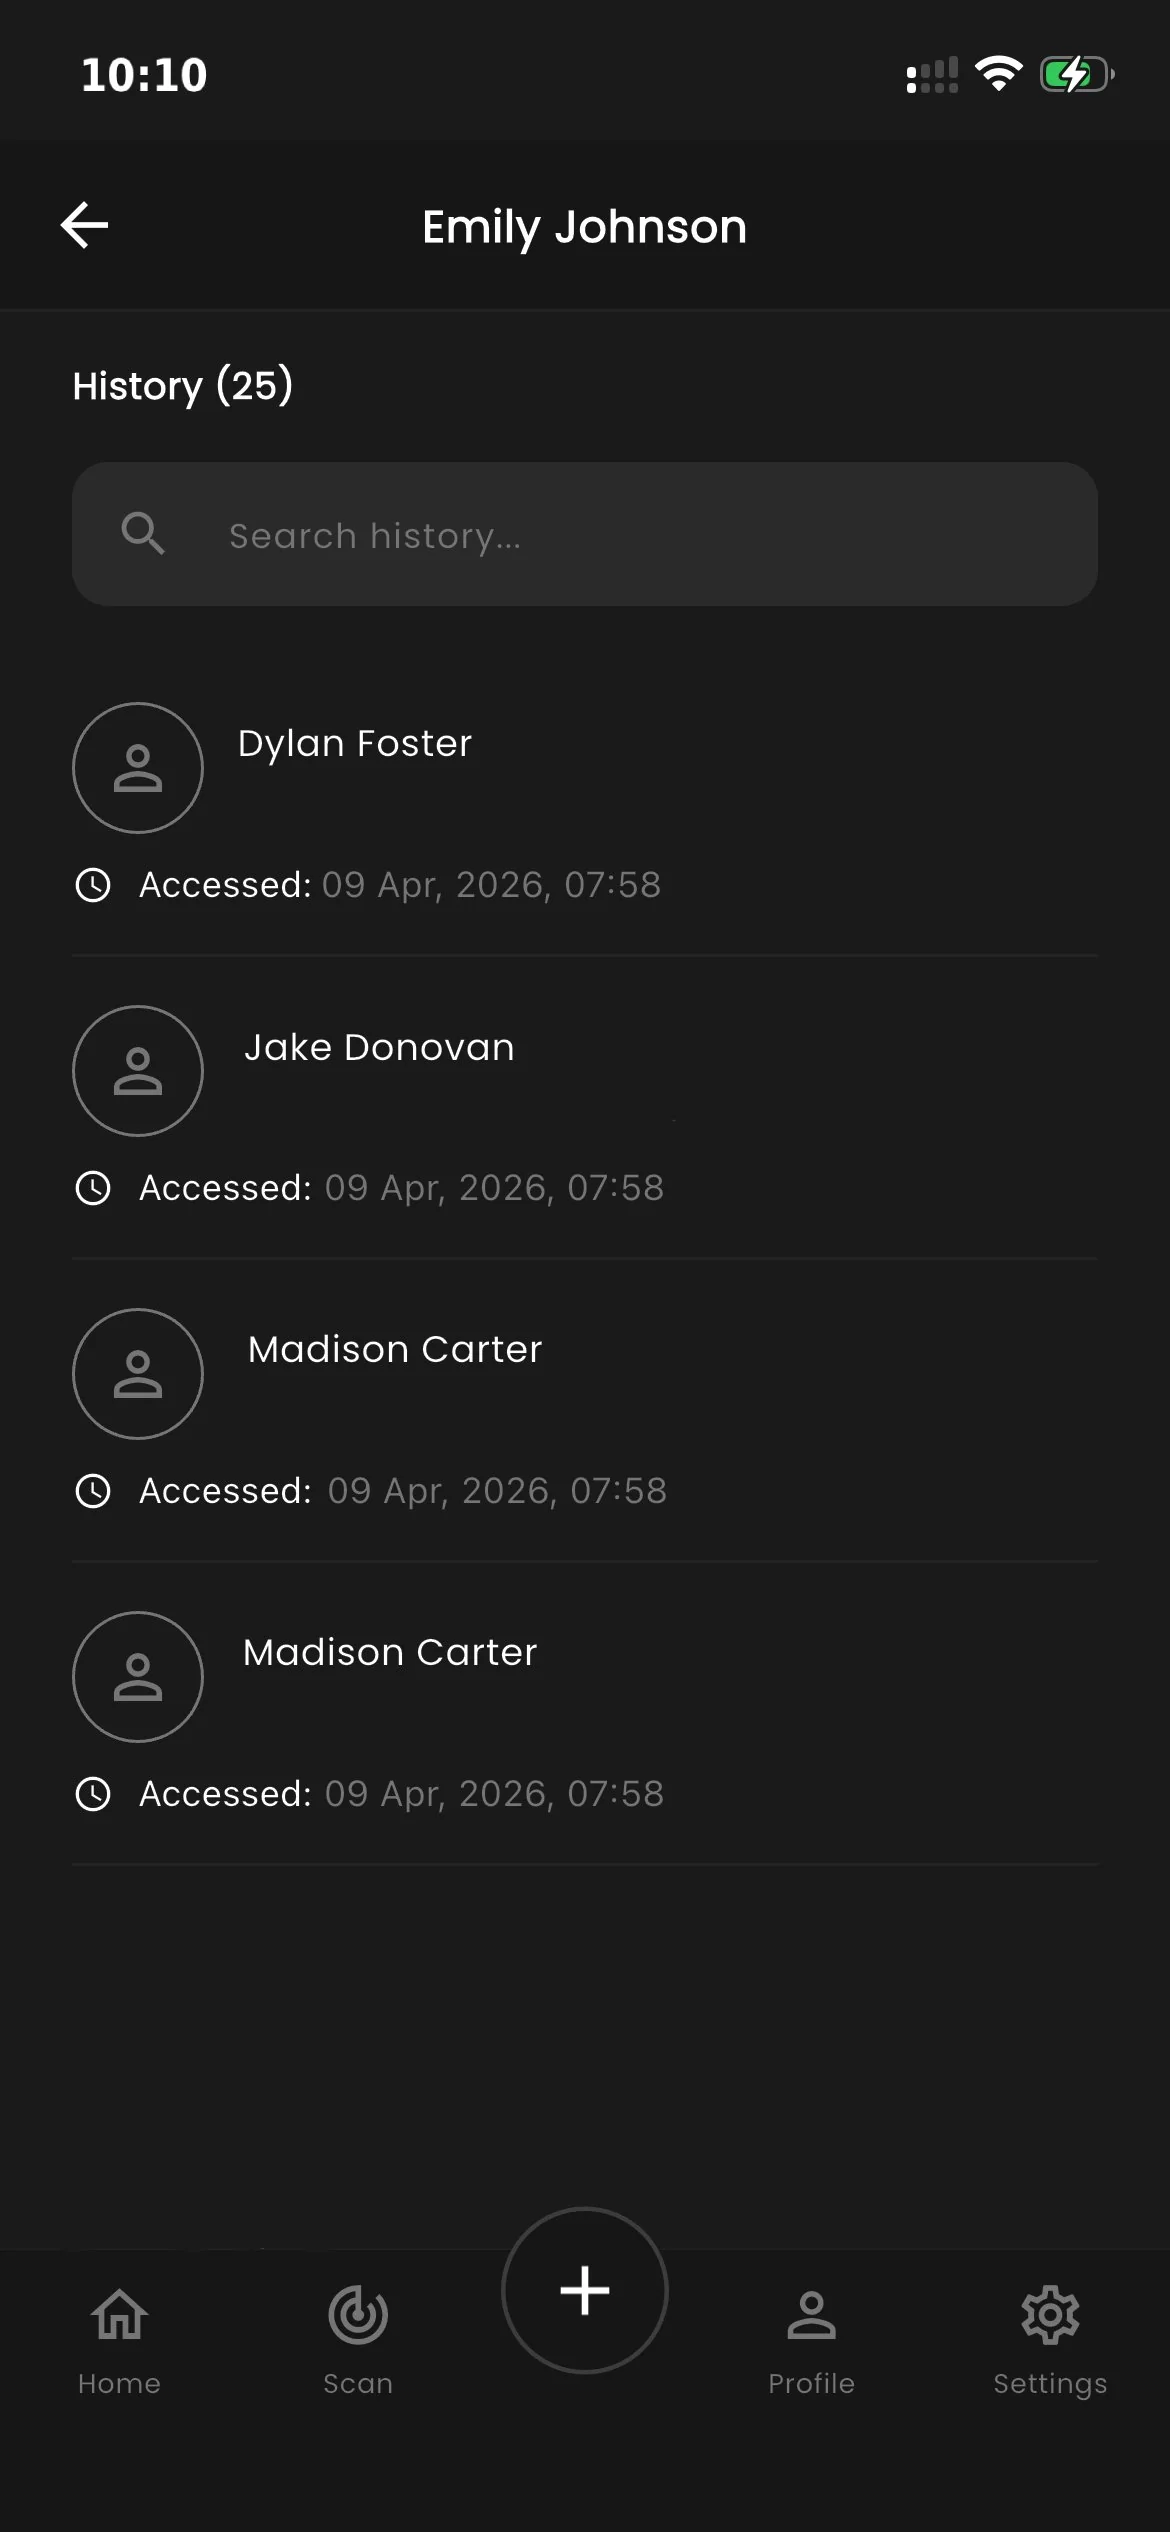The width and height of the screenshot is (1170, 2532).
Task: Open the Profile tab
Action: (x=811, y=2340)
